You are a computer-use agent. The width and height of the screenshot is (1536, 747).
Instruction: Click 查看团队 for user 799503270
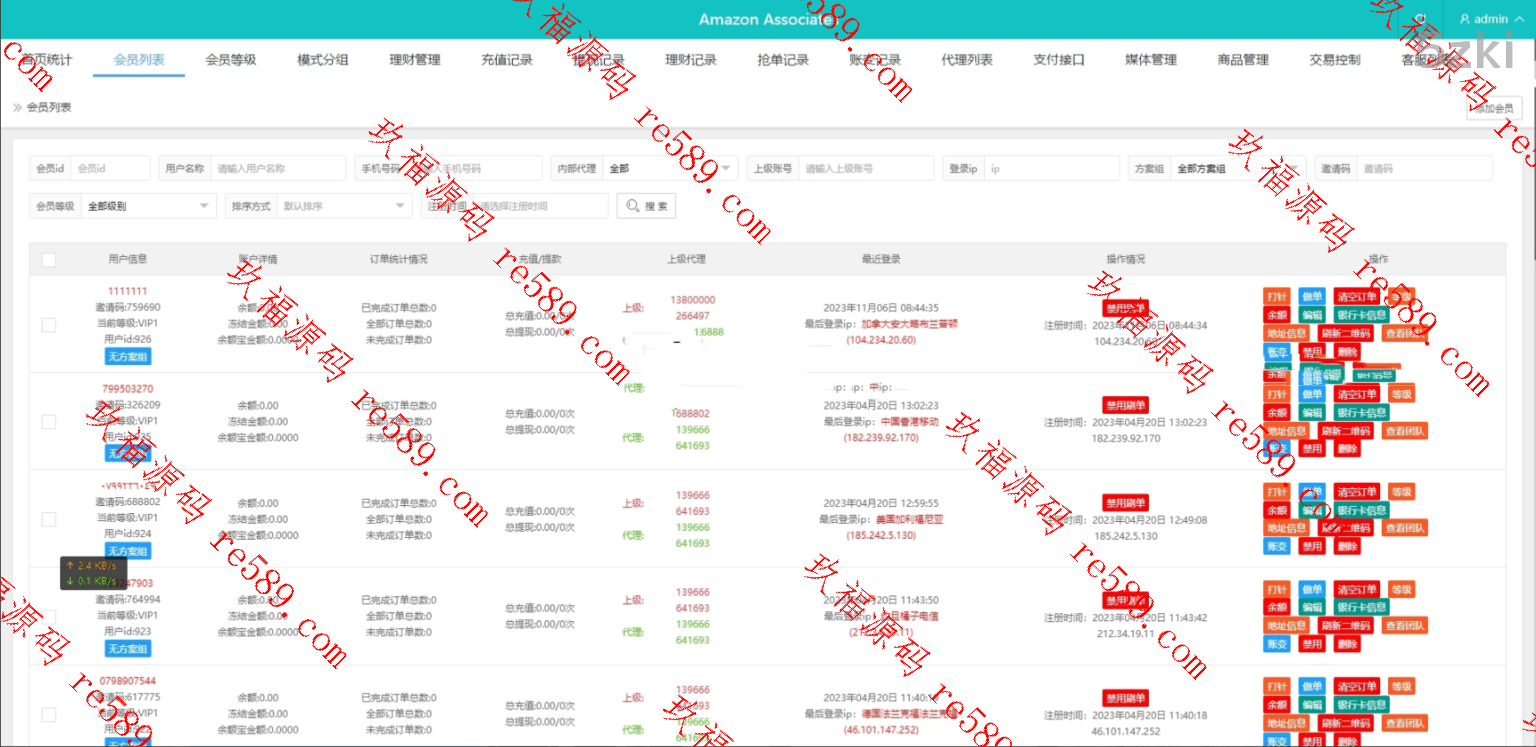(1405, 431)
